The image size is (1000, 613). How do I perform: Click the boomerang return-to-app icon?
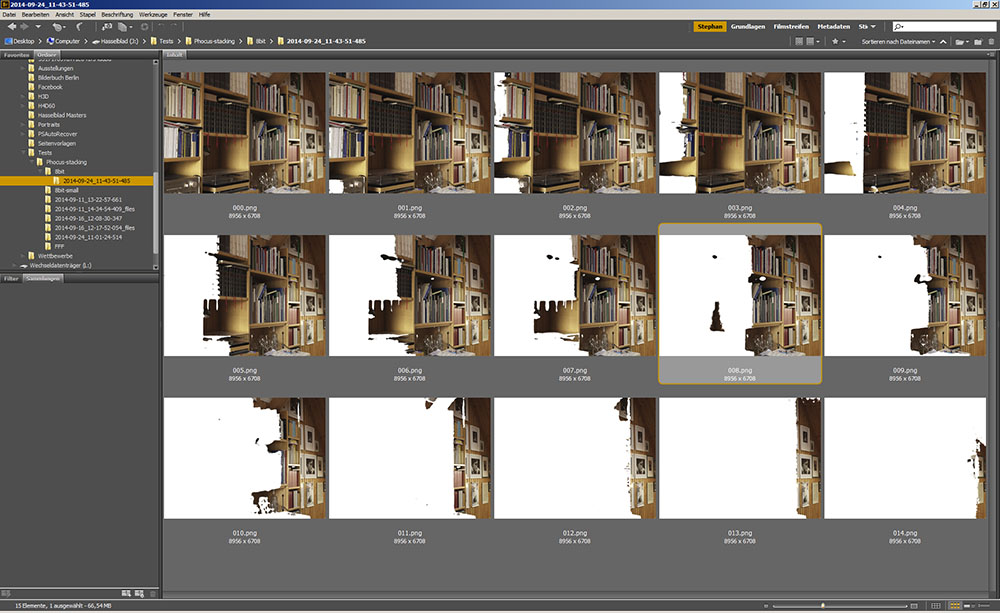80,27
